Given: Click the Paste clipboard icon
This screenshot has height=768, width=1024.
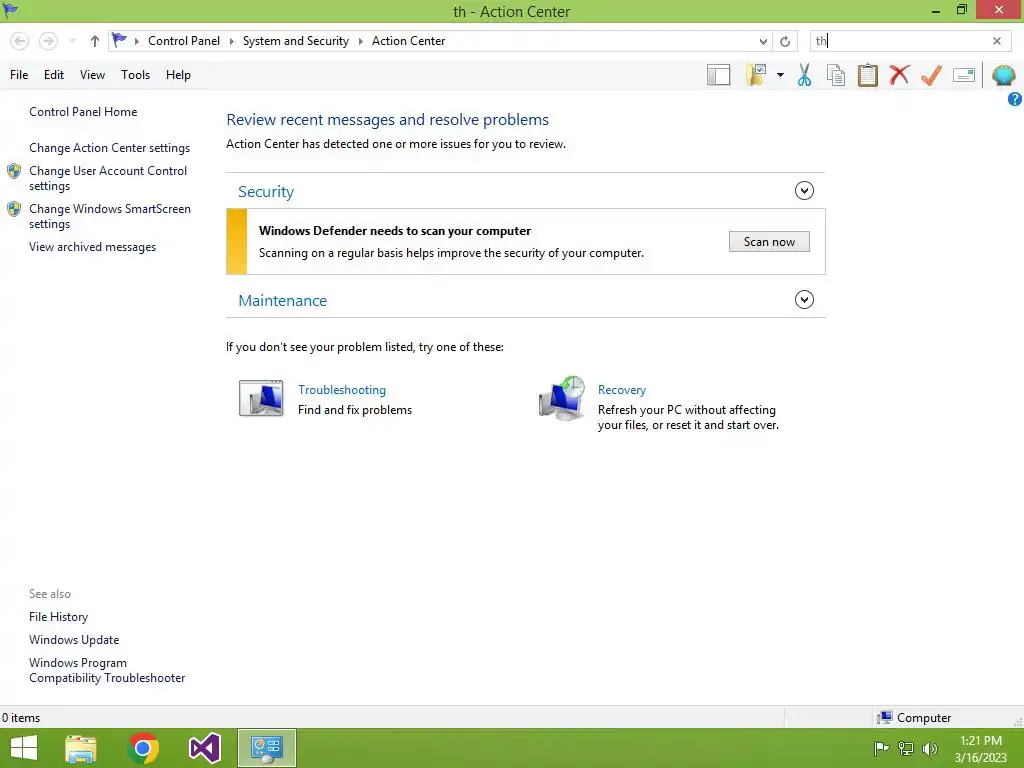Looking at the screenshot, I should point(867,75).
